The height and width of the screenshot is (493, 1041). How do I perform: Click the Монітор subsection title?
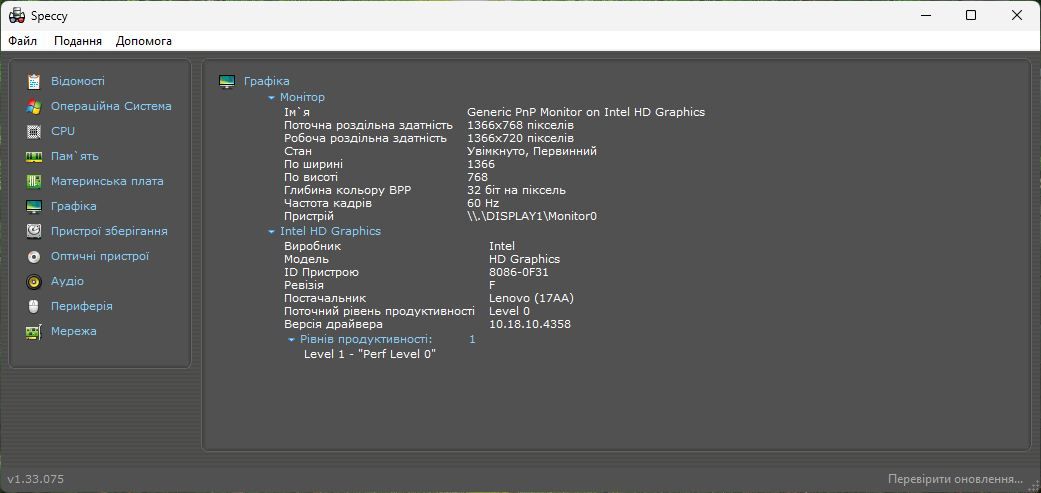(302, 97)
